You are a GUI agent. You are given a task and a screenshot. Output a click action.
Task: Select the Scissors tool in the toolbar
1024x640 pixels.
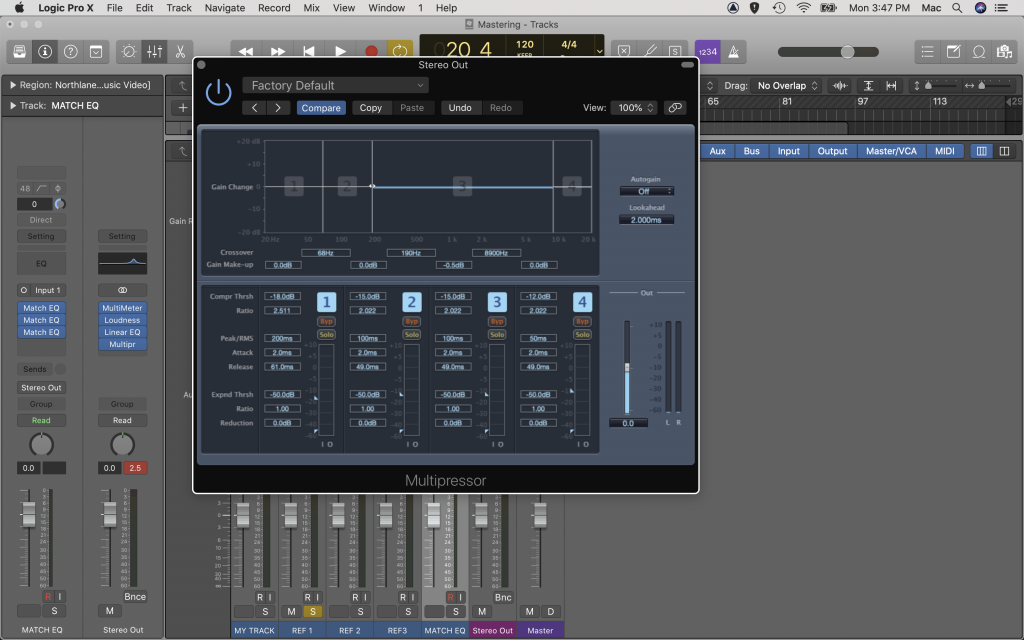pos(181,50)
